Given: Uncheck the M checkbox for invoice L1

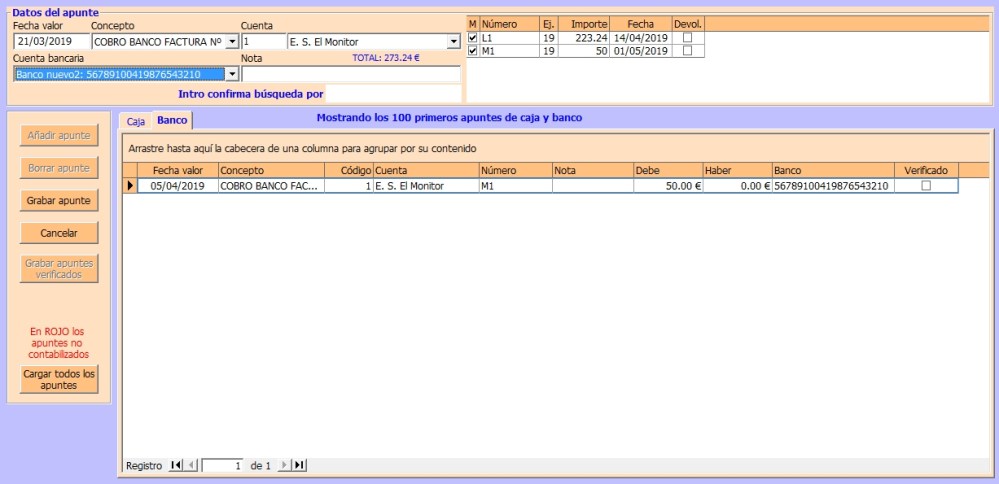Looking at the screenshot, I should point(473,38).
